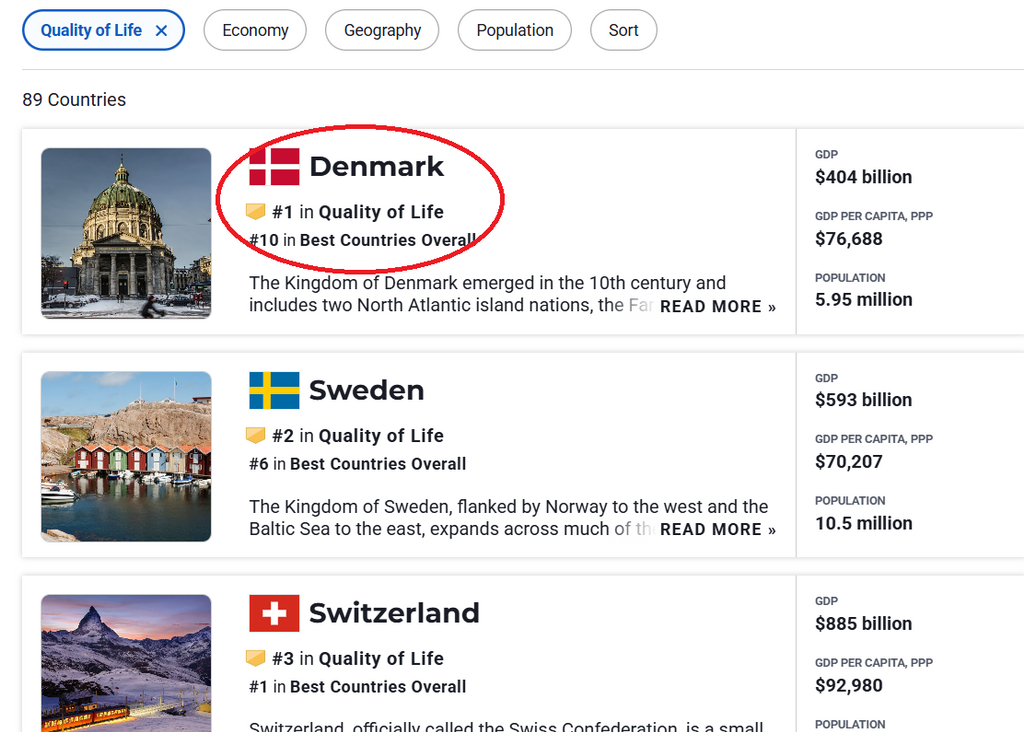Viewport: 1024px width, 732px height.
Task: Expand Denmark description with READ MORE
Action: (x=717, y=307)
